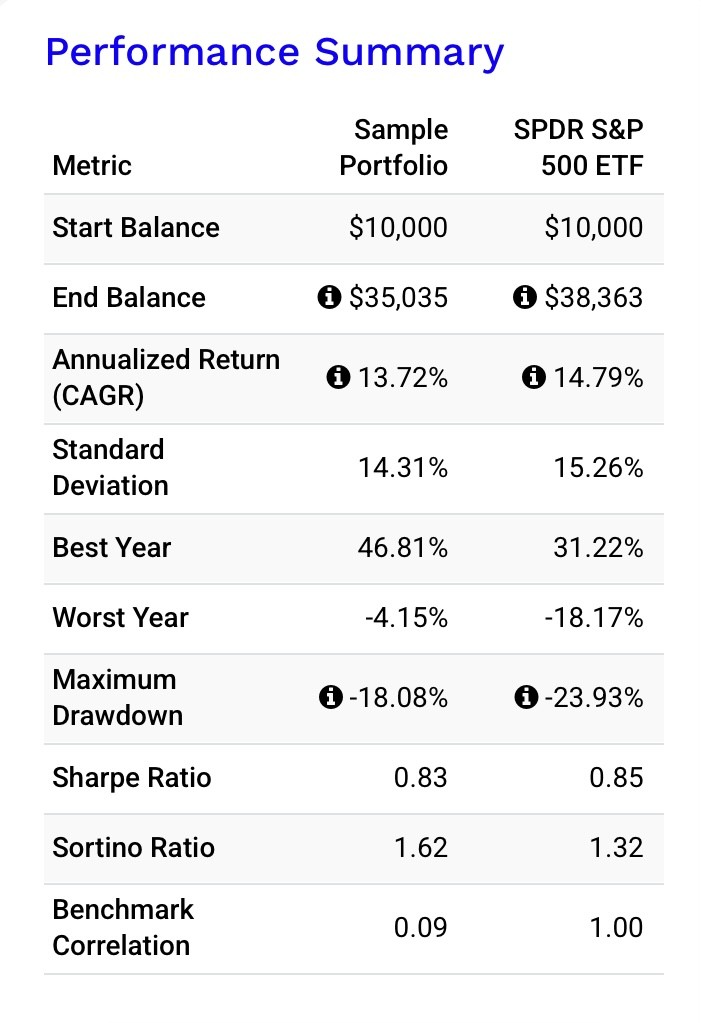Select the Sample Portfolio column header

pos(394,147)
